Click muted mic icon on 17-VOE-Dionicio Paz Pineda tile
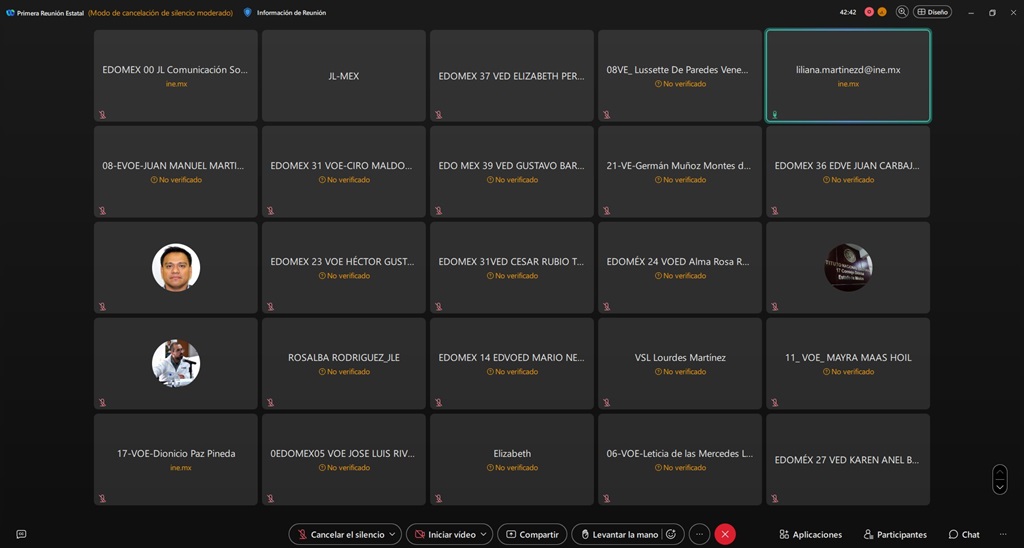 pyautogui.click(x=103, y=498)
